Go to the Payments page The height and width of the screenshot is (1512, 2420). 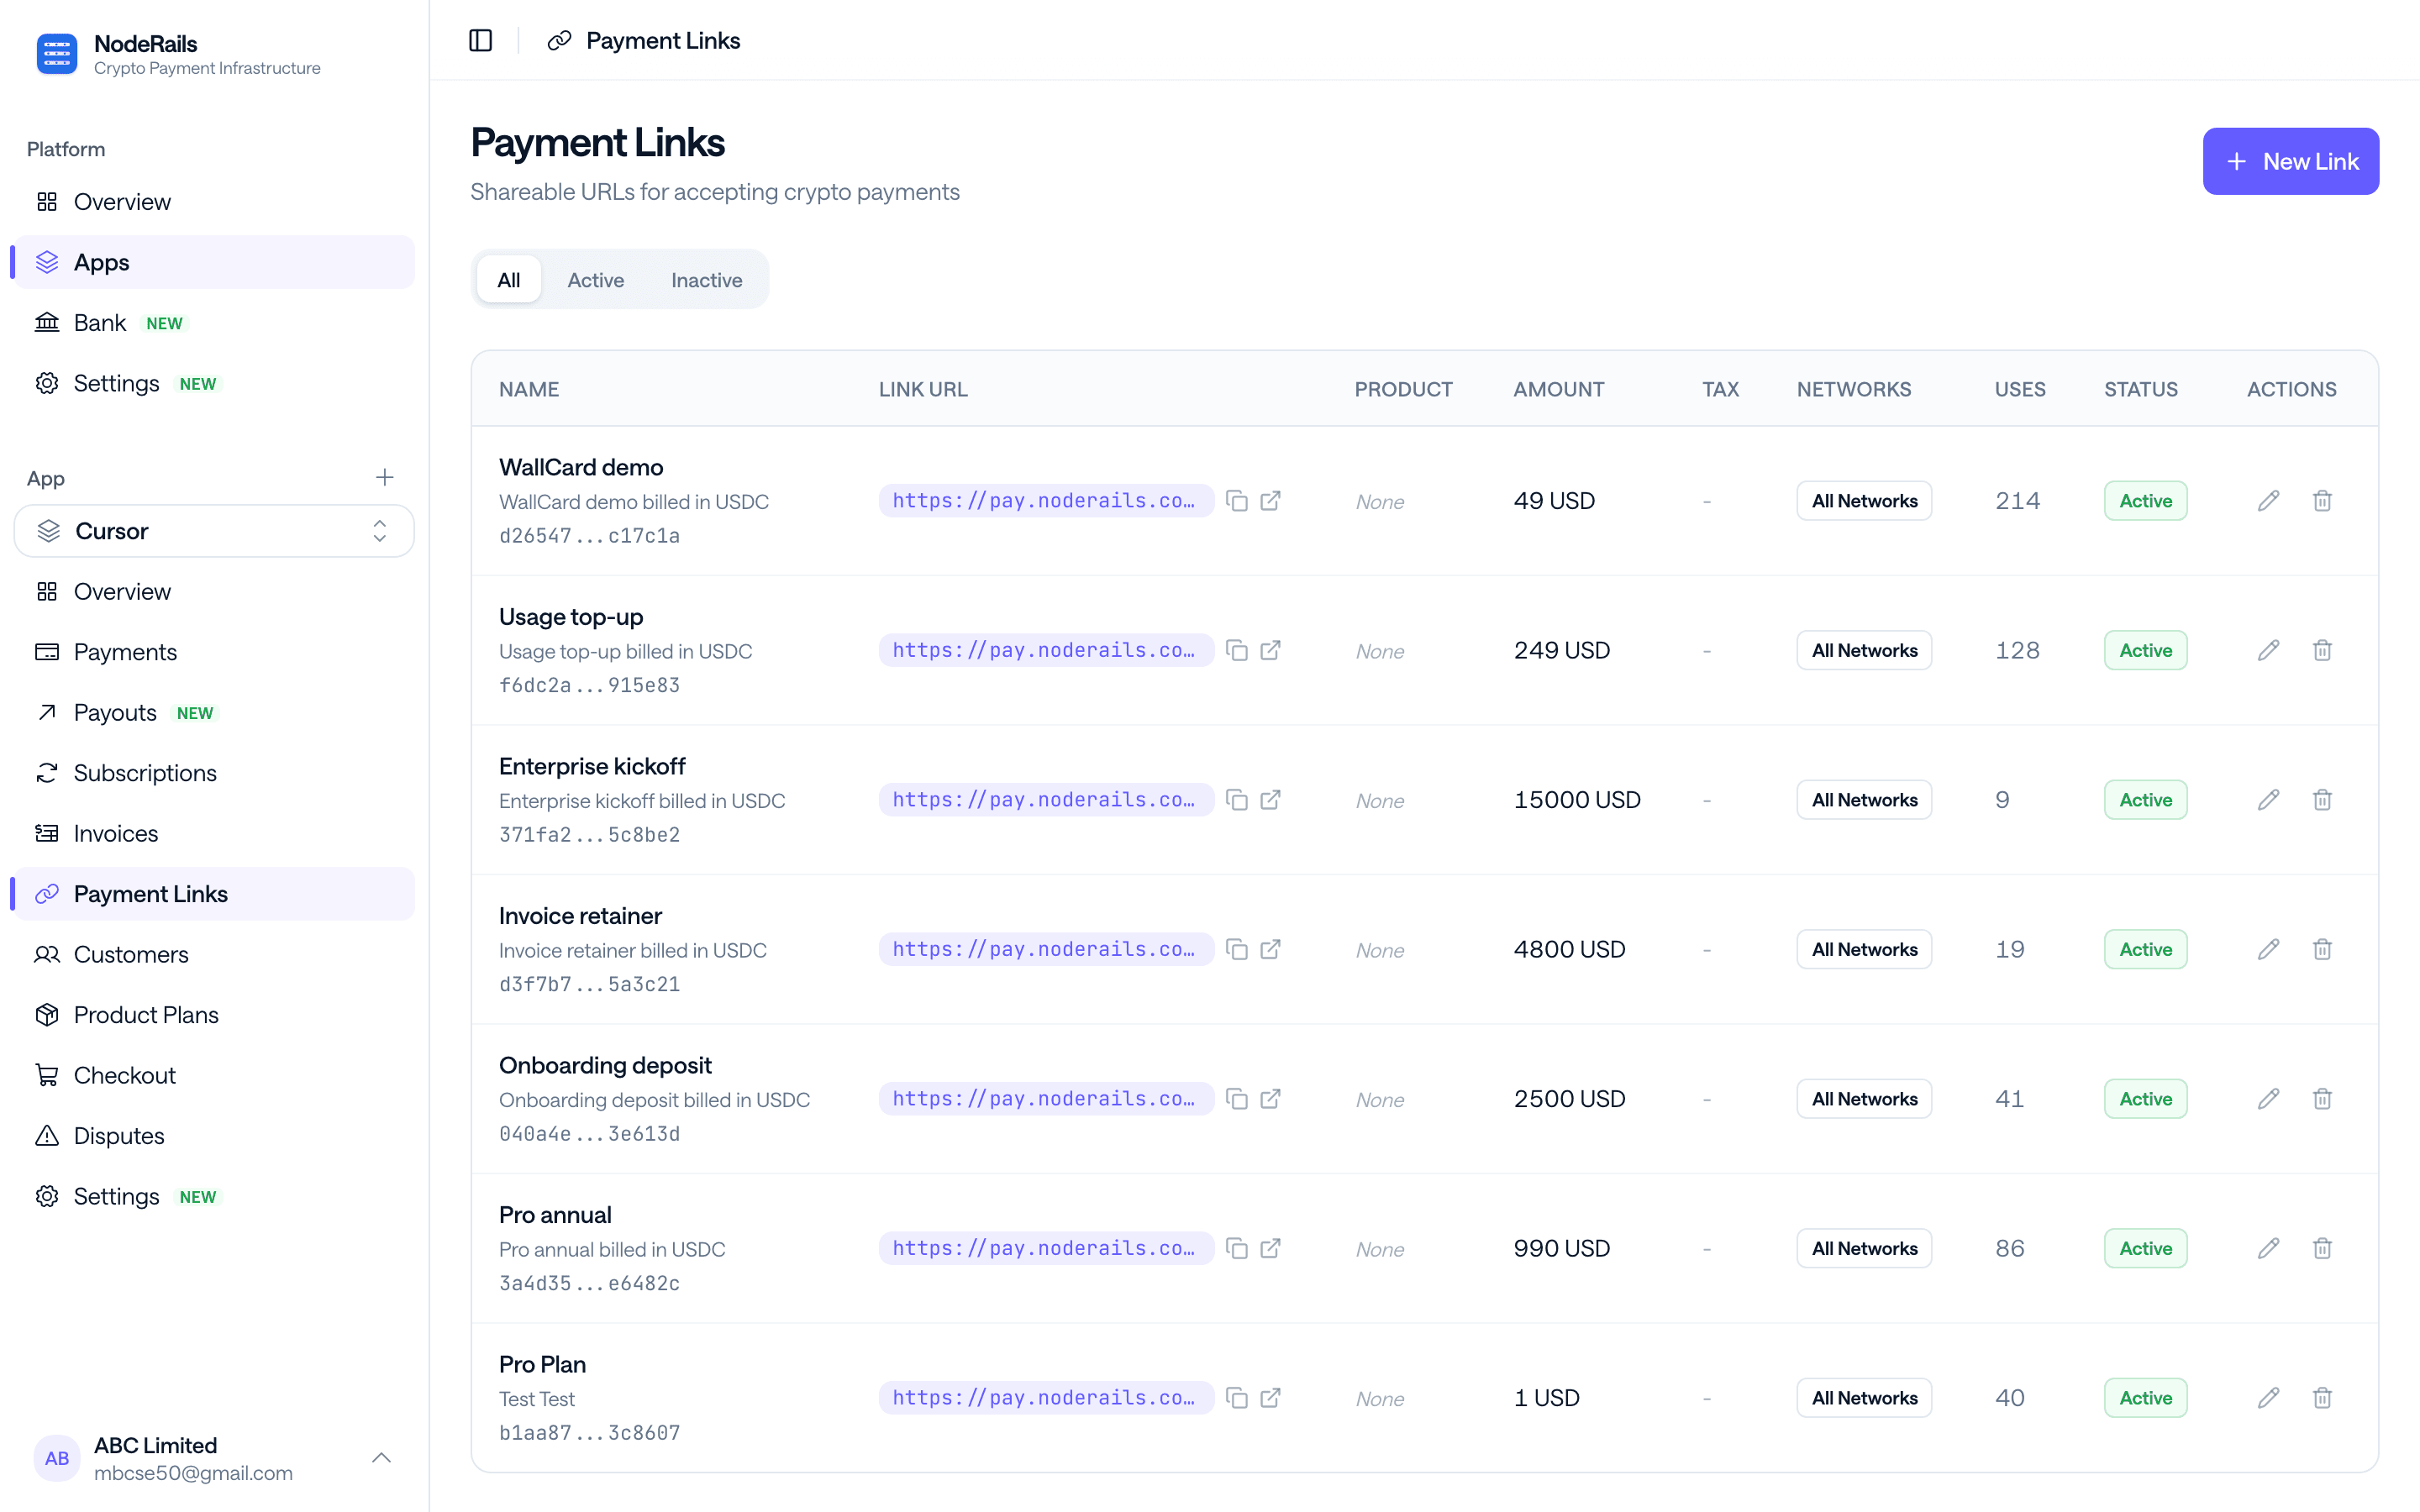click(x=214, y=652)
